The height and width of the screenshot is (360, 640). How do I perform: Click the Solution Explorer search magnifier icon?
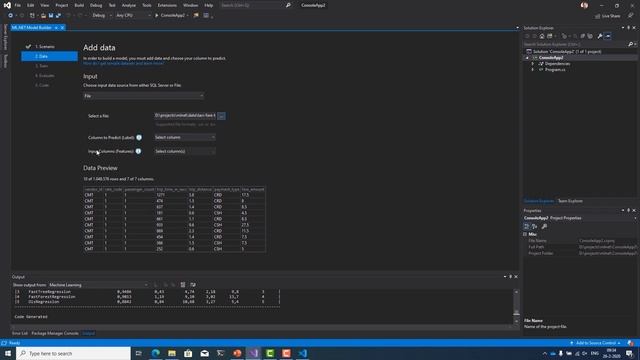(x=631, y=44)
